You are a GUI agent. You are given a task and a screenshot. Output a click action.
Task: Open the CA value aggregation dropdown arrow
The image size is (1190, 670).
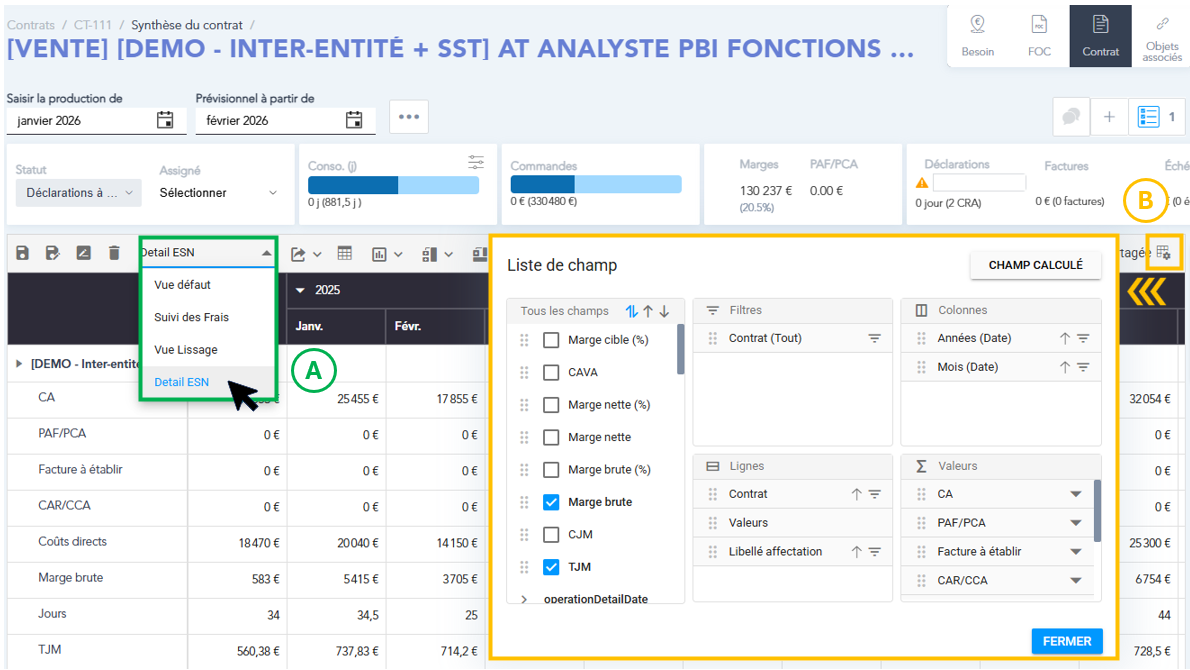1076,494
